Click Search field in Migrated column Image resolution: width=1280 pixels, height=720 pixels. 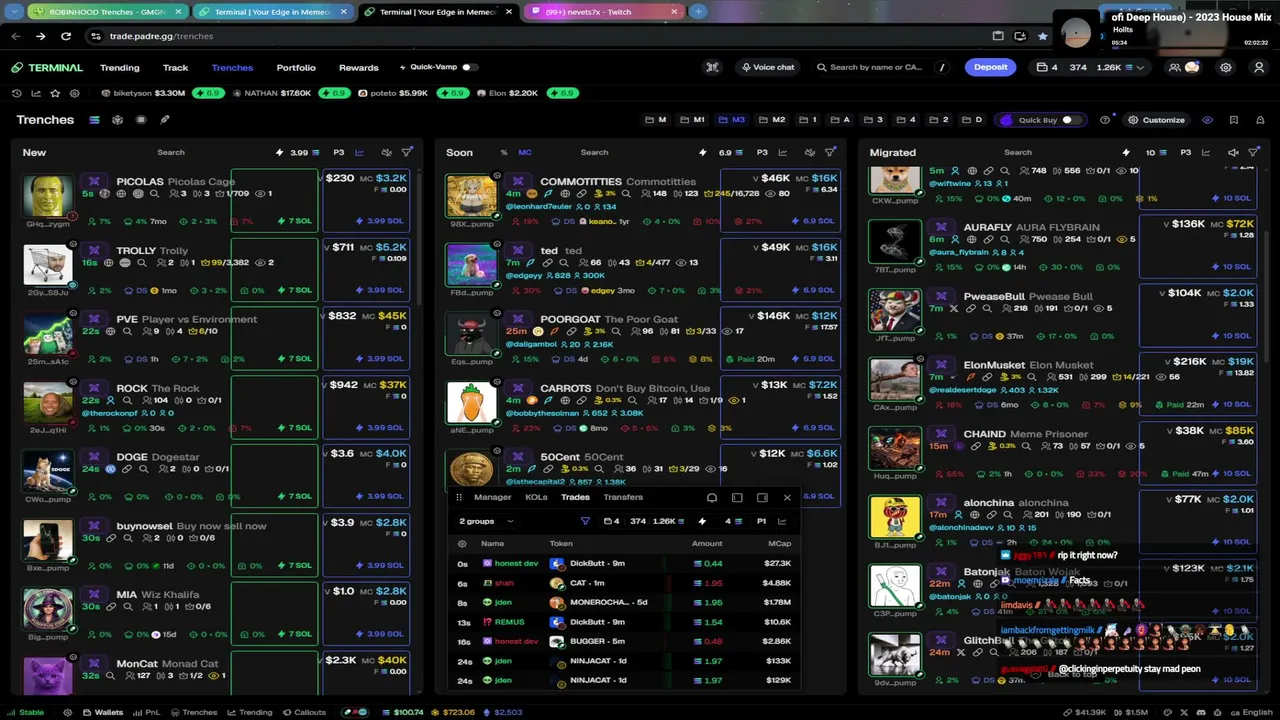tap(1018, 152)
